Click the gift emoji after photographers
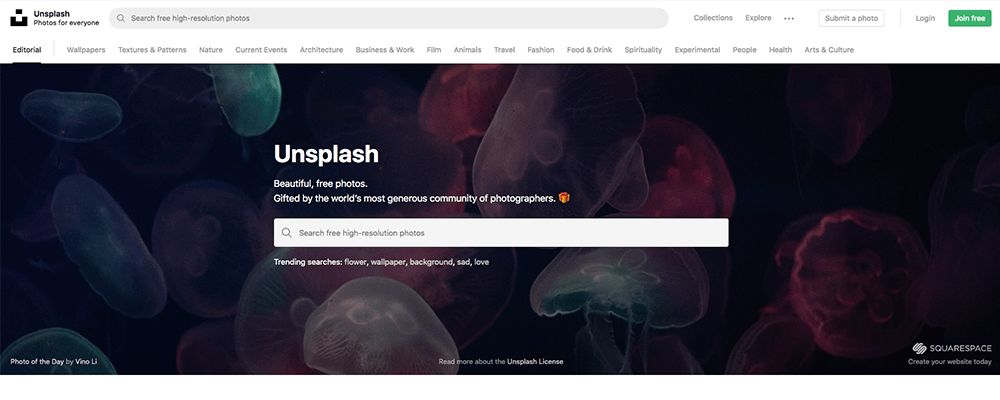Viewport: 1000px width, 400px height. 564,198
